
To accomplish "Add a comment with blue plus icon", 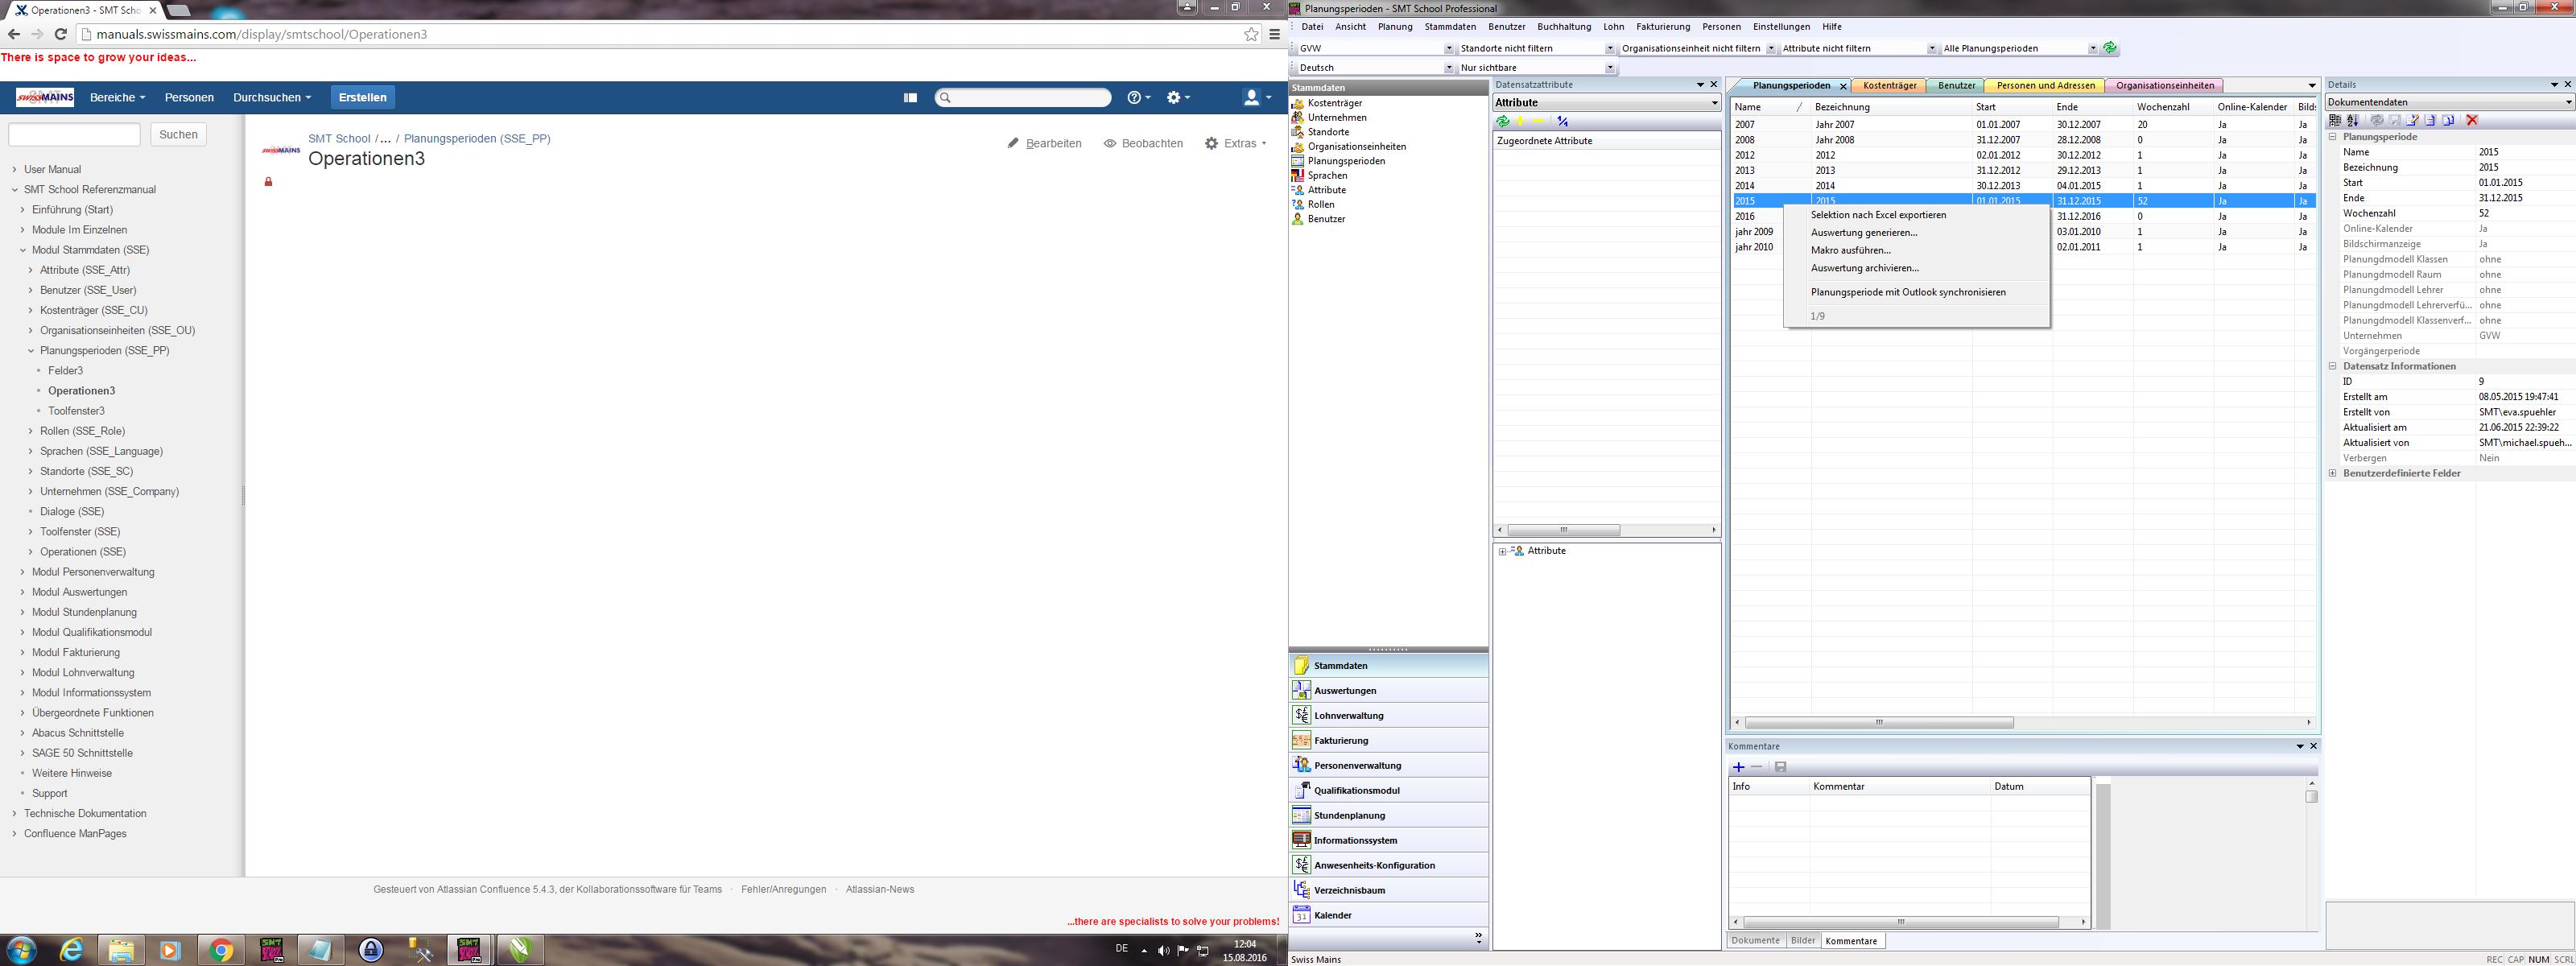I will (x=1738, y=767).
